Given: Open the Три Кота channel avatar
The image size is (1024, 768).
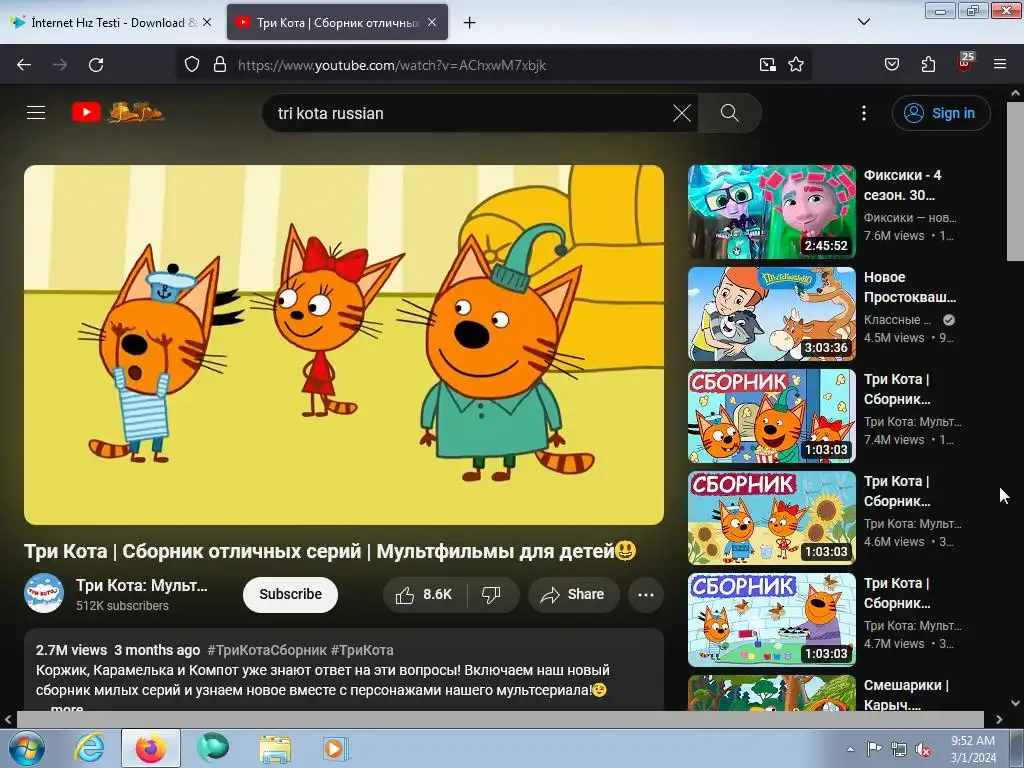Looking at the screenshot, I should [x=44, y=593].
